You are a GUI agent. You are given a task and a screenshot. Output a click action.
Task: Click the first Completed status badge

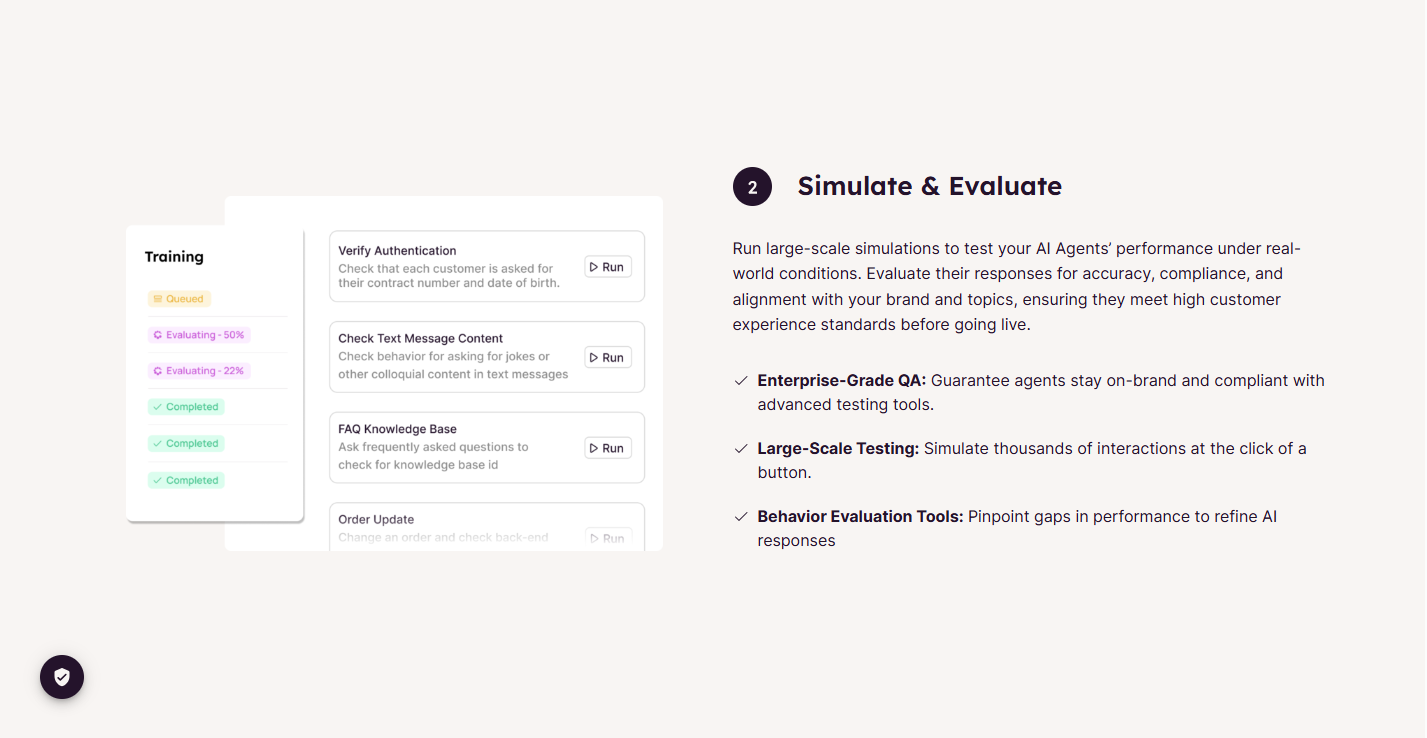pyautogui.click(x=186, y=407)
